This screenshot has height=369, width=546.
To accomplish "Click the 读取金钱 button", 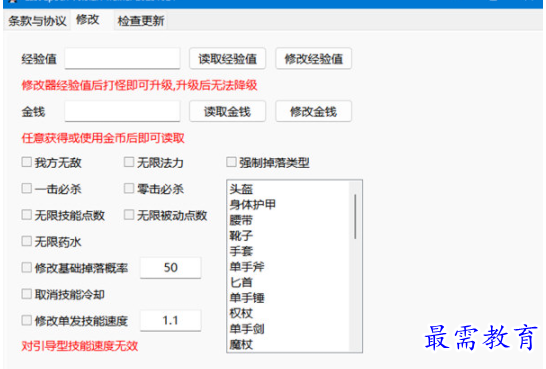I will coord(227,111).
